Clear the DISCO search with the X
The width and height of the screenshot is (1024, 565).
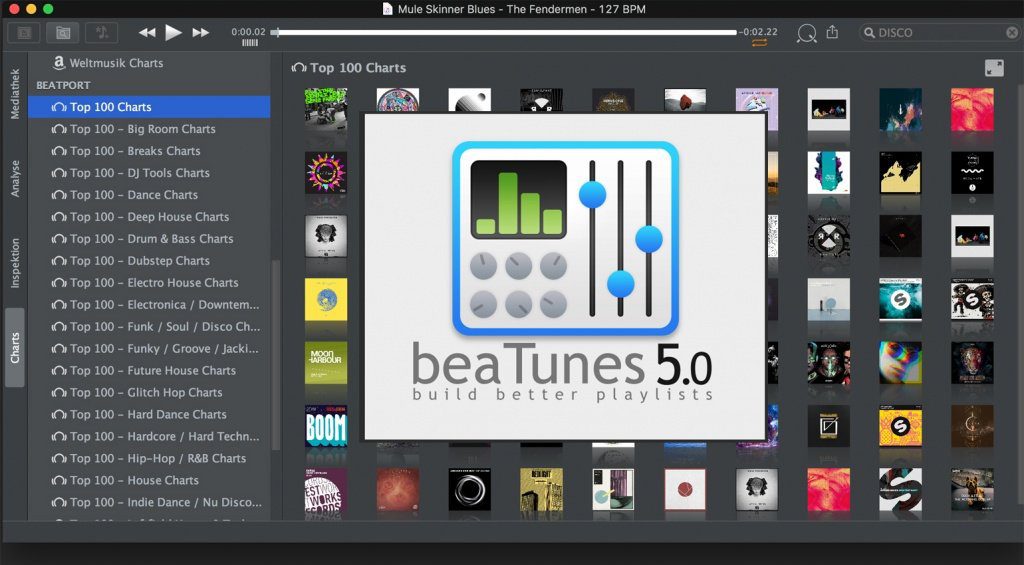[1012, 32]
